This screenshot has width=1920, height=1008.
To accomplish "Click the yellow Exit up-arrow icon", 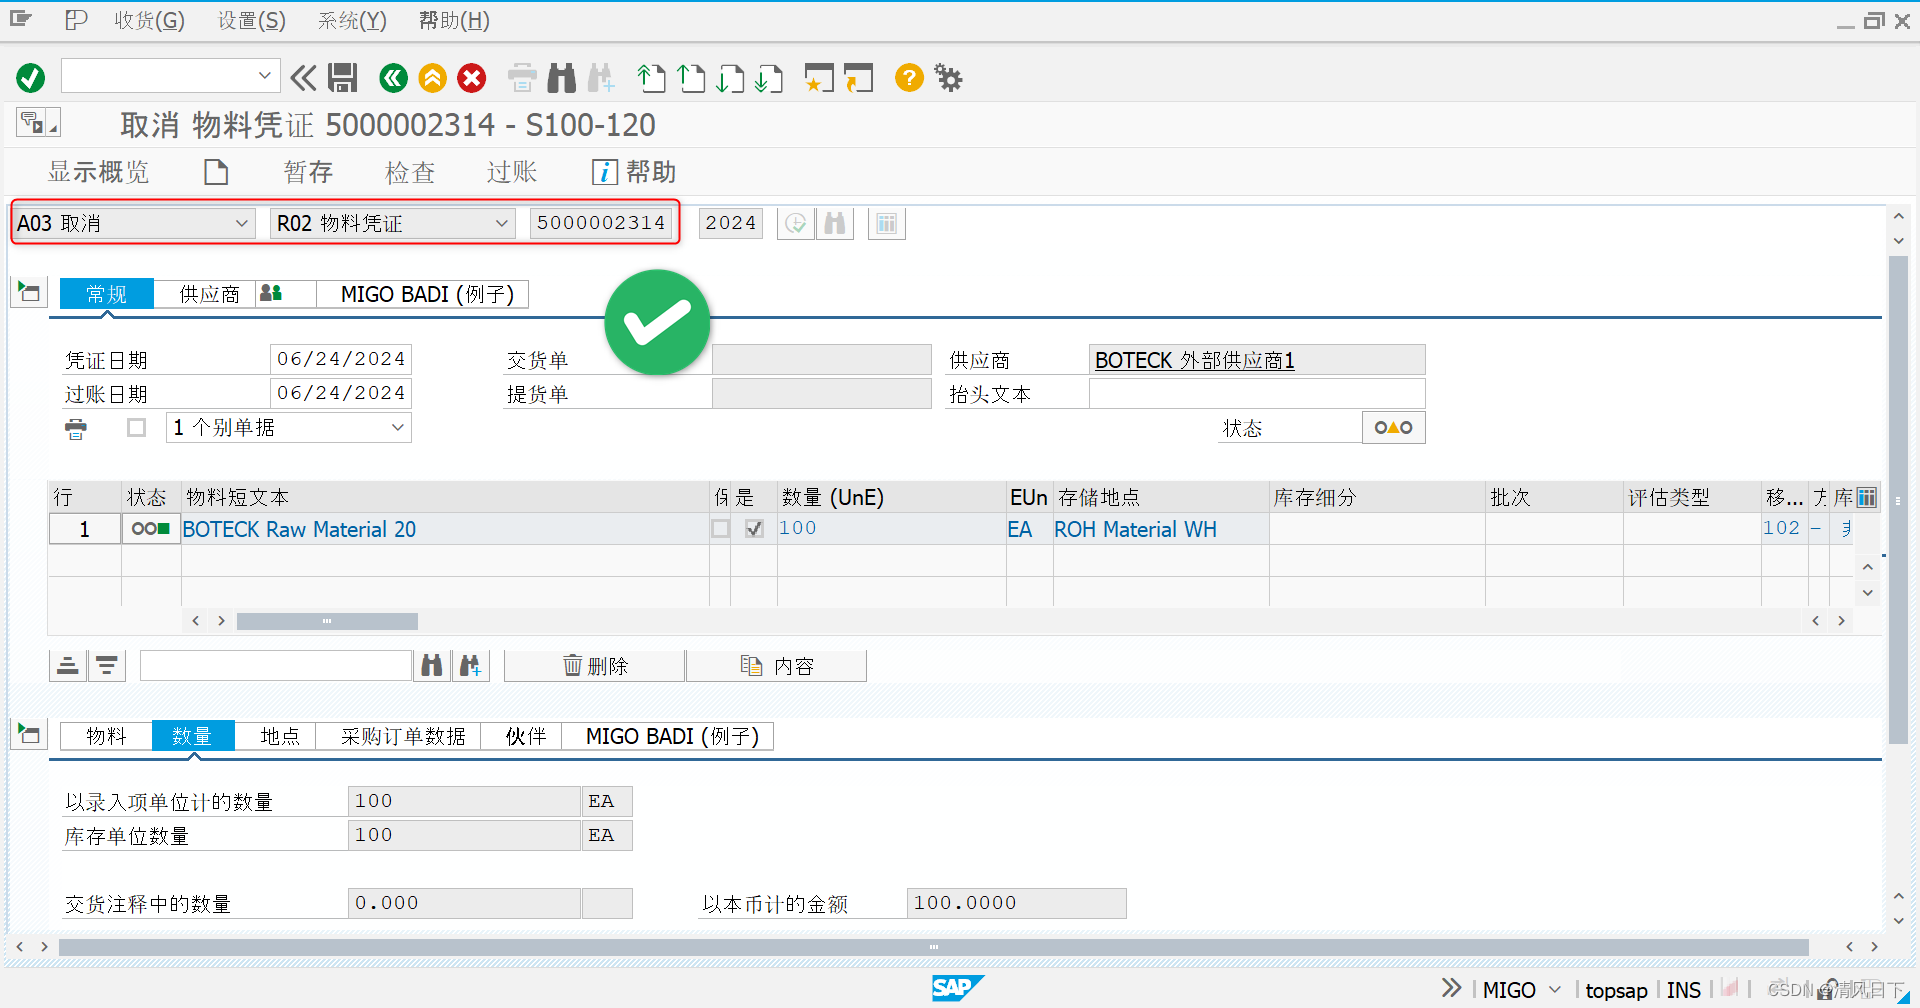I will (433, 77).
